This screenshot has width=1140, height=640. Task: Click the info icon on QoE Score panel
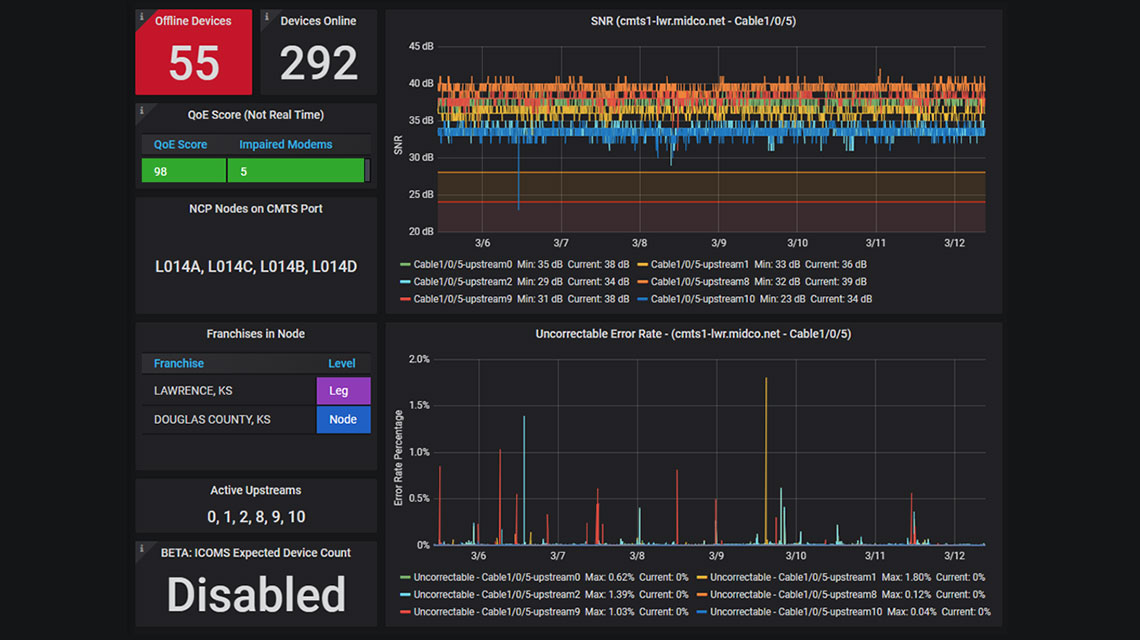tap(142, 110)
